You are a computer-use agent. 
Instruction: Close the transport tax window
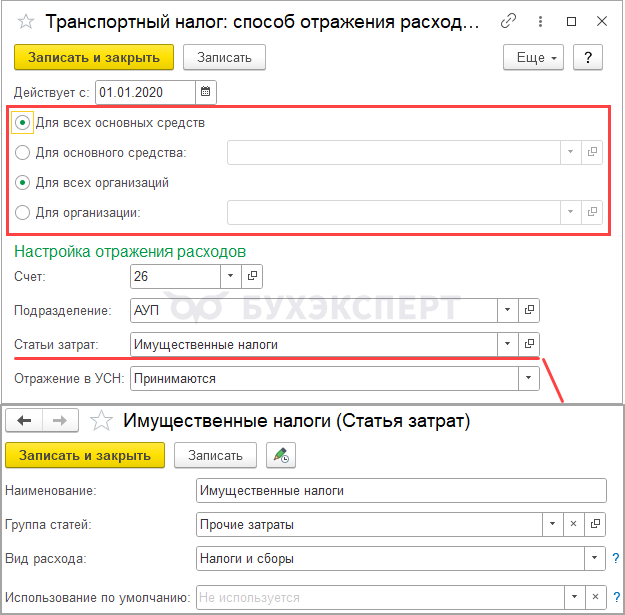(602, 21)
